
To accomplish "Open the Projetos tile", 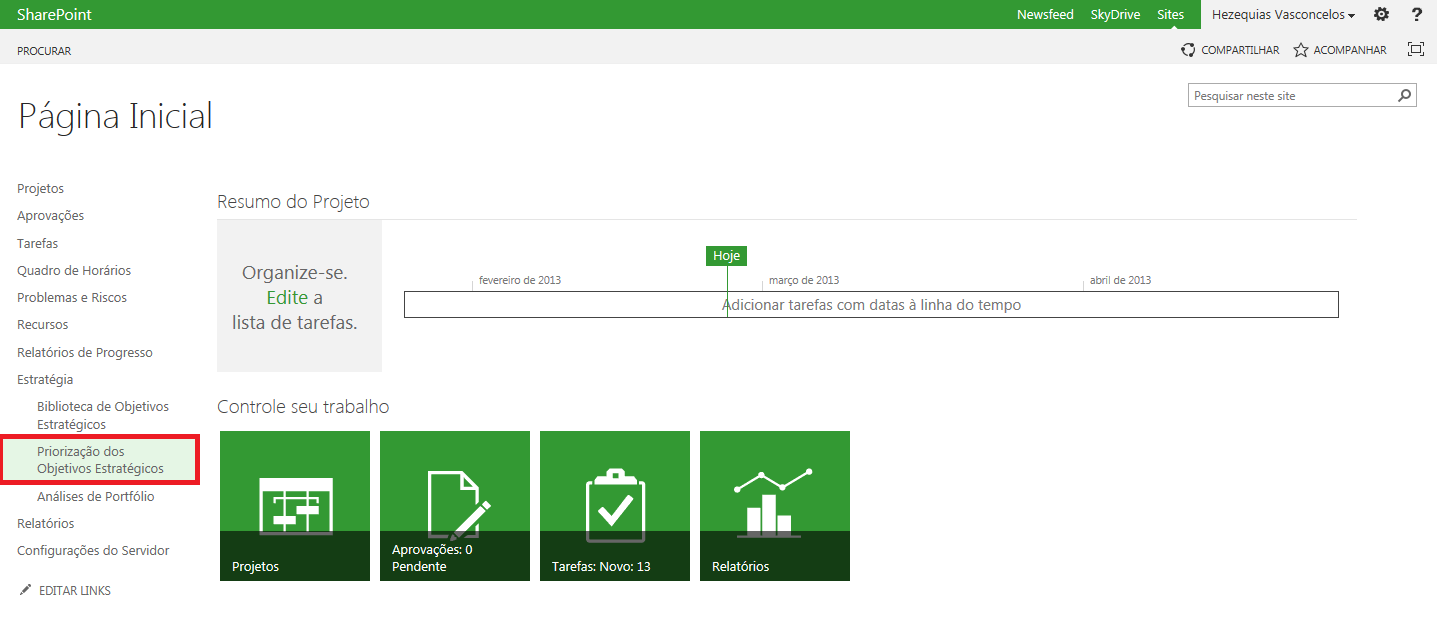I will coord(295,506).
